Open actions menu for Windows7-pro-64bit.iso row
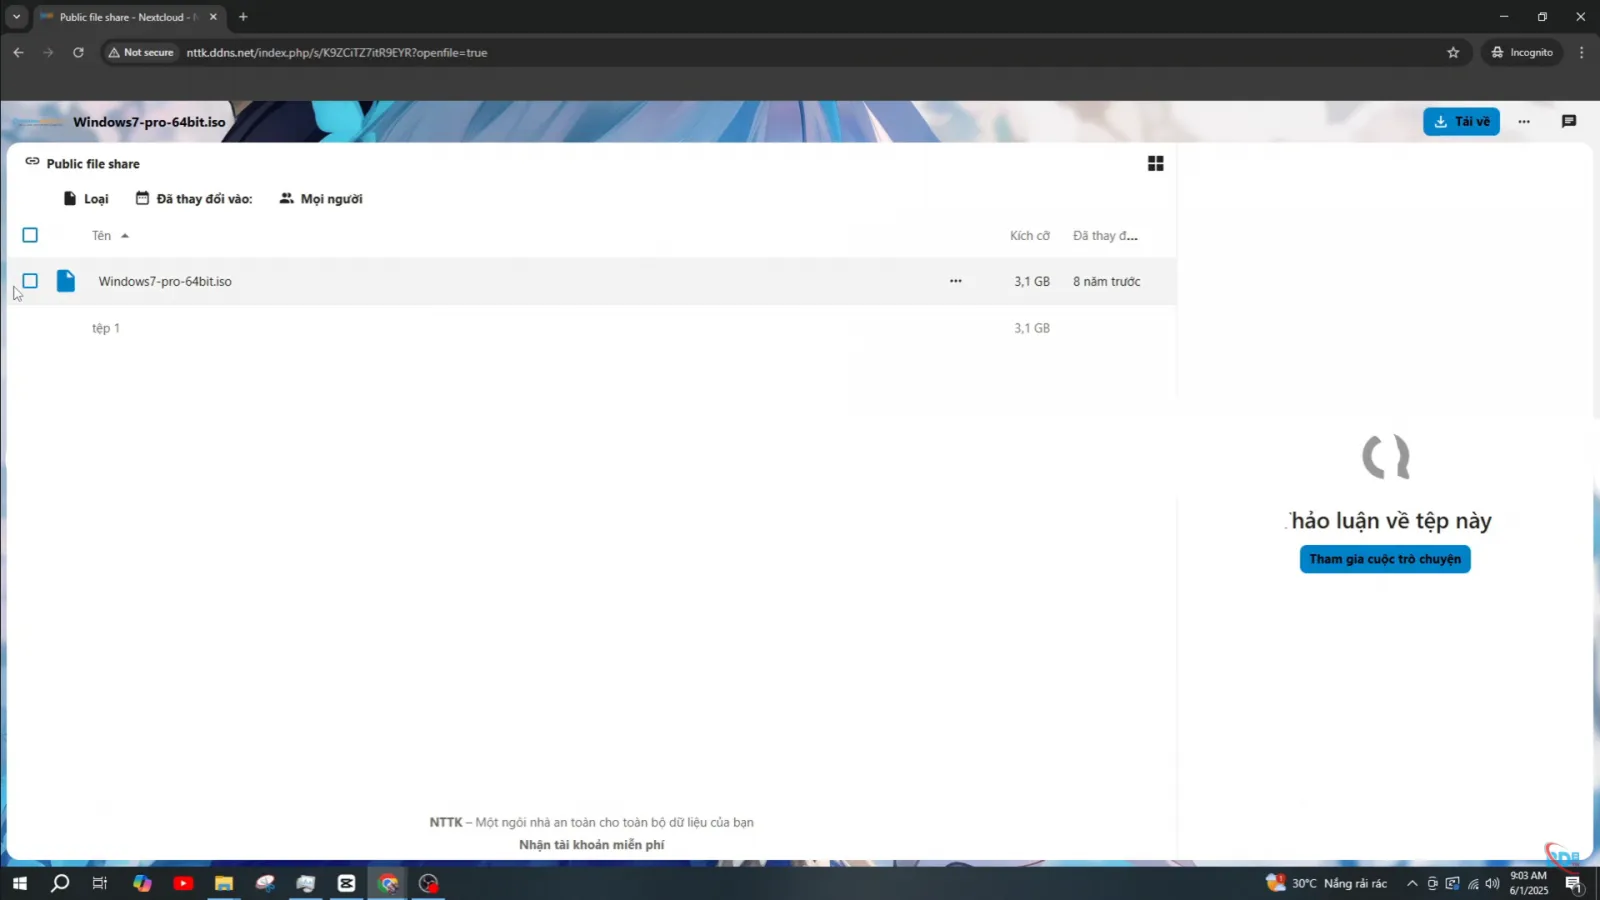Image resolution: width=1600 pixels, height=900 pixels. pos(956,281)
